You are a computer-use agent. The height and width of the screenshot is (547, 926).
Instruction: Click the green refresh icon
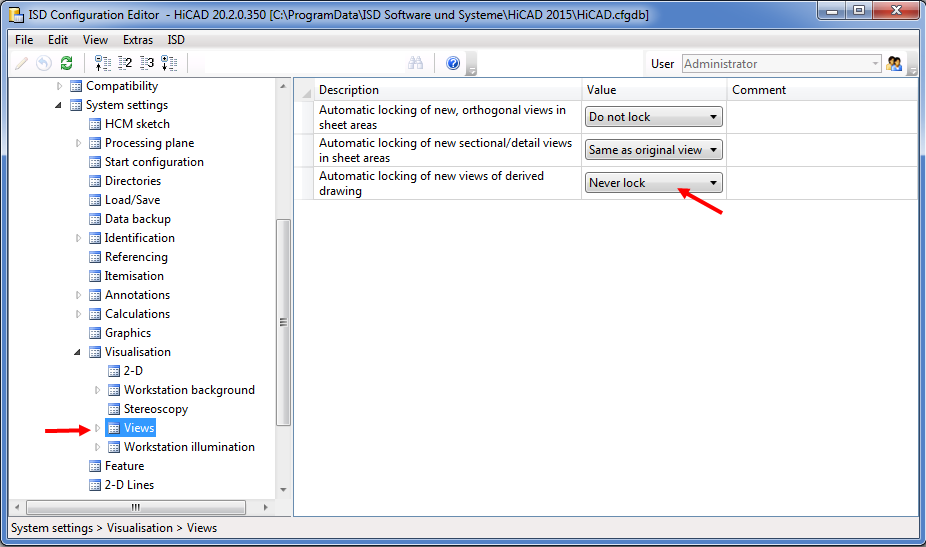(66, 63)
